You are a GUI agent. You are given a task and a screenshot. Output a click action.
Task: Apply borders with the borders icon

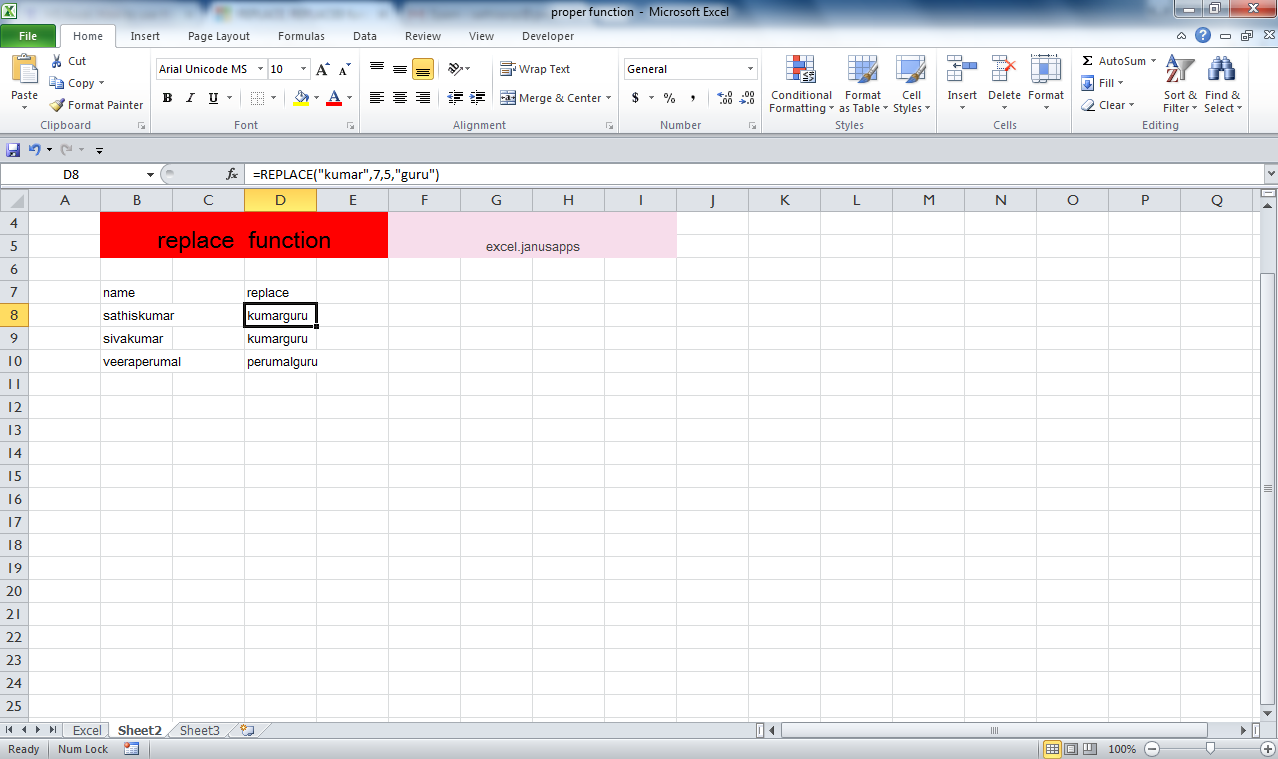(257, 98)
